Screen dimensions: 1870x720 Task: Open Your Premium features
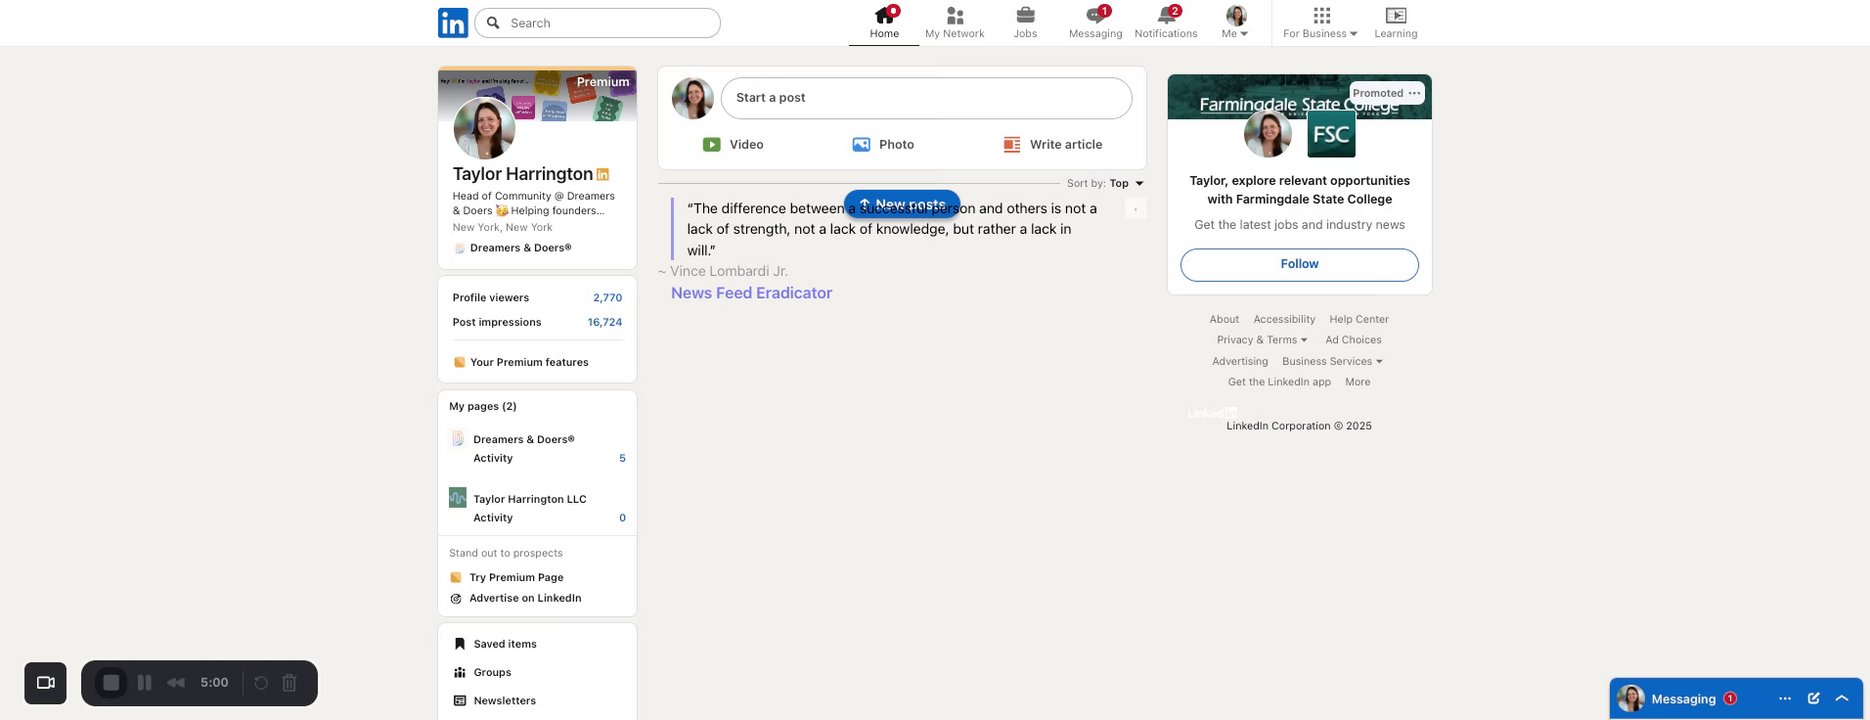(521, 362)
